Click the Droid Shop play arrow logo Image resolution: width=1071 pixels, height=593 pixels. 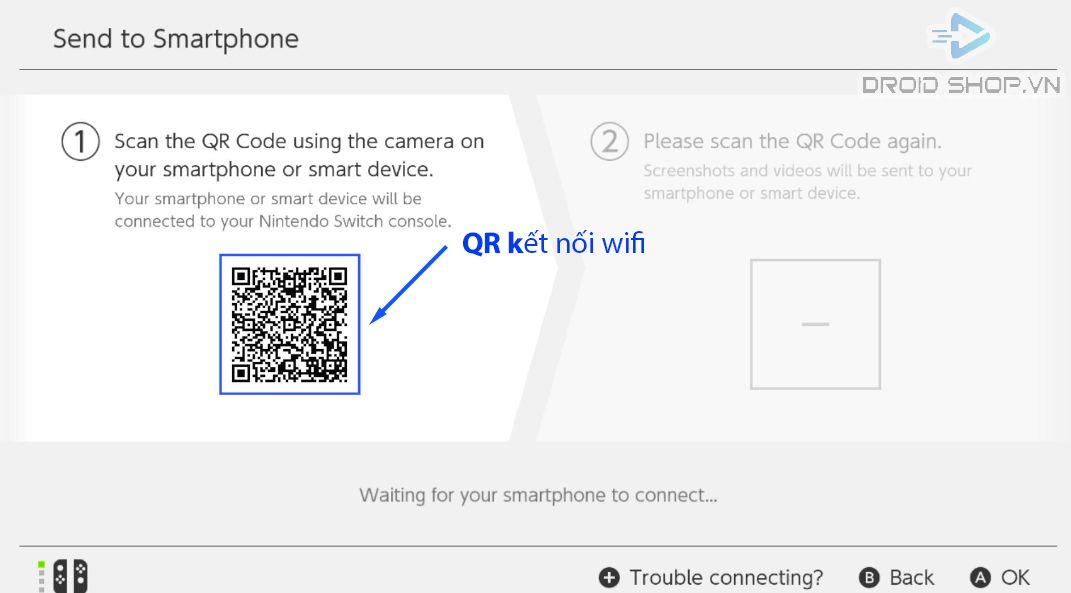point(960,35)
